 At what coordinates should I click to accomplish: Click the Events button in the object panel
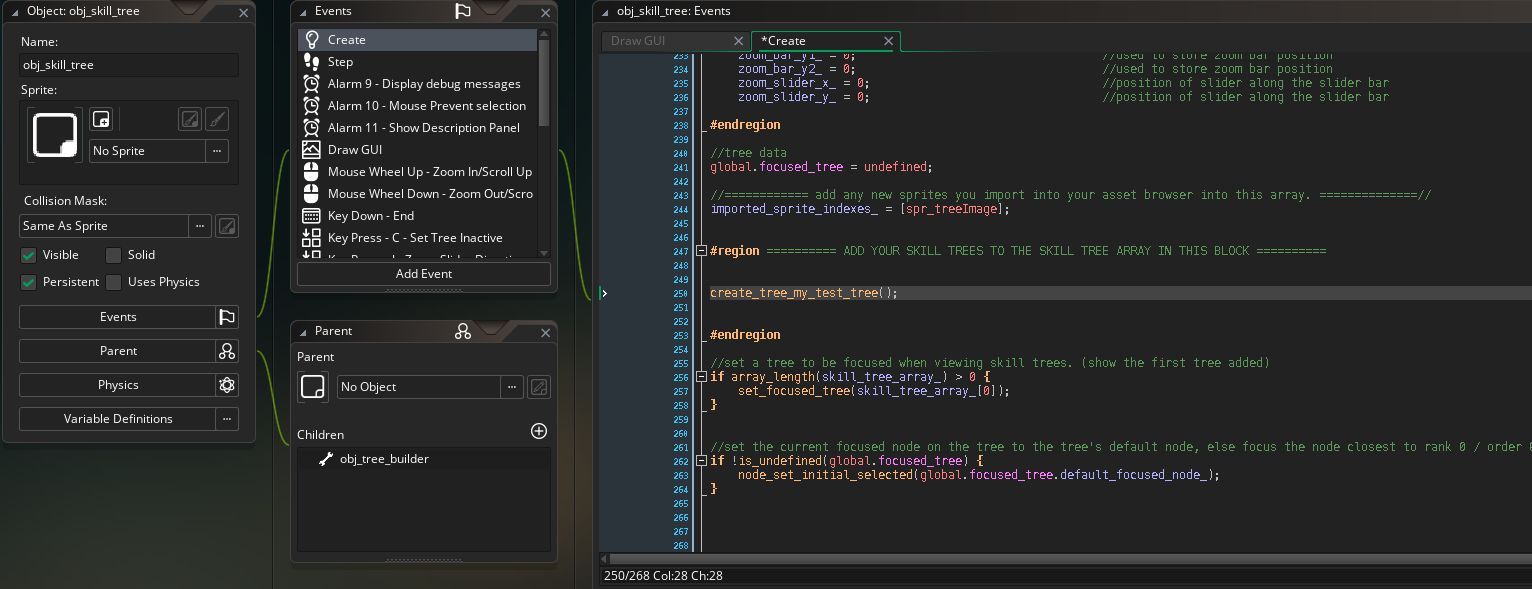(117, 317)
